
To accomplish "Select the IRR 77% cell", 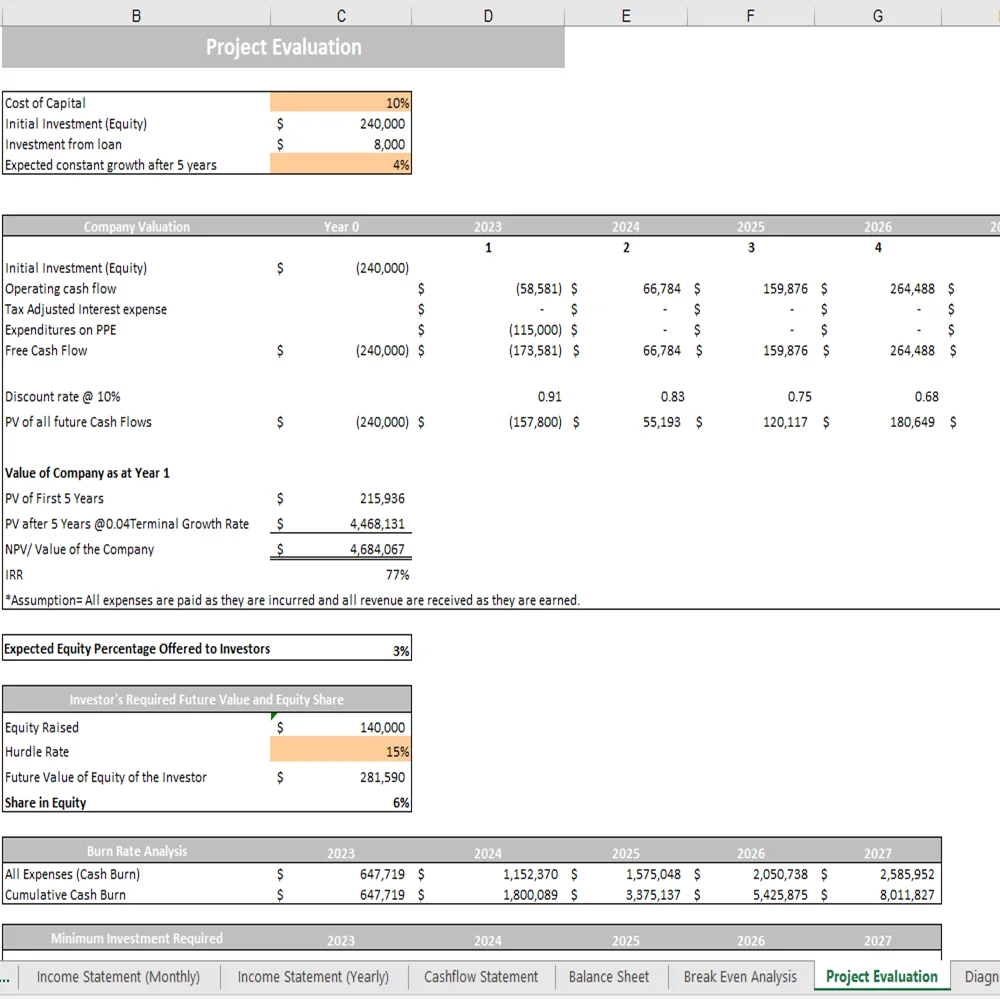I will point(340,575).
